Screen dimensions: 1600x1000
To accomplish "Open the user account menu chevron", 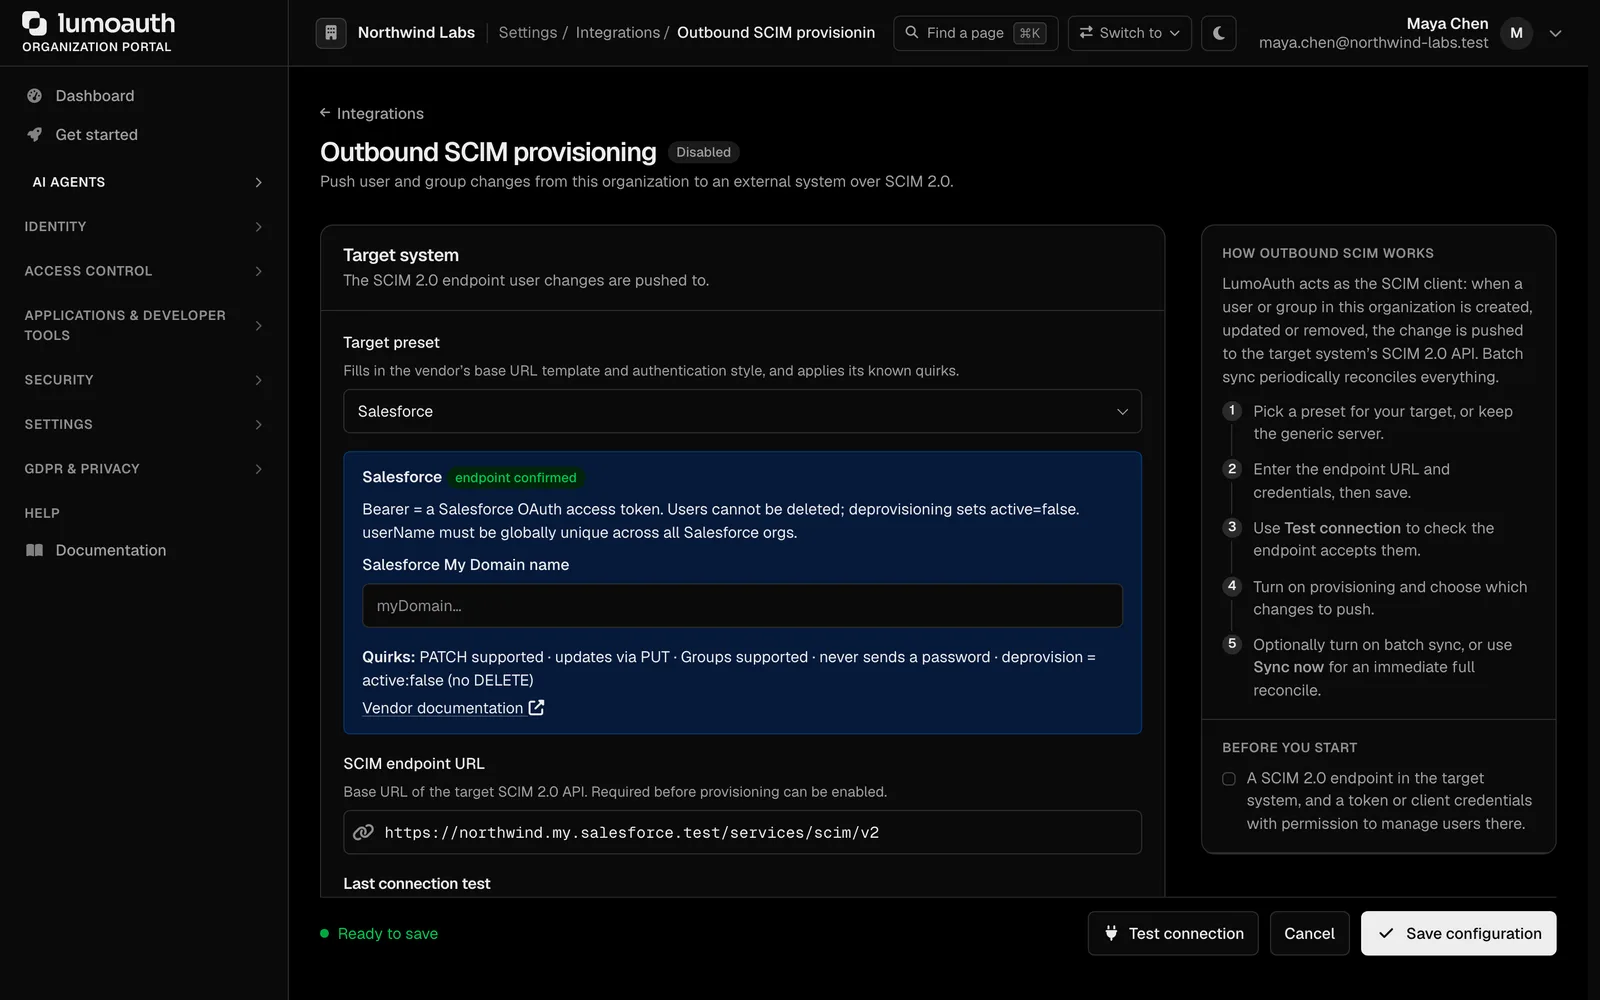I will tap(1555, 33).
